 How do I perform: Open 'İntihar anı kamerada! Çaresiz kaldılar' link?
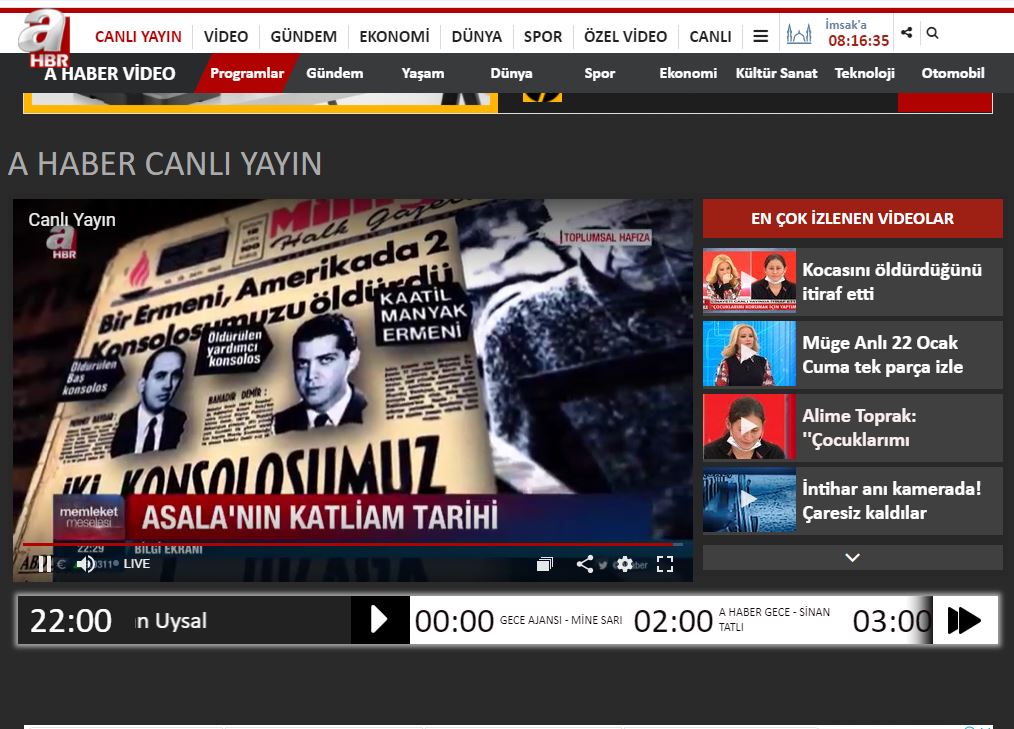(892, 501)
